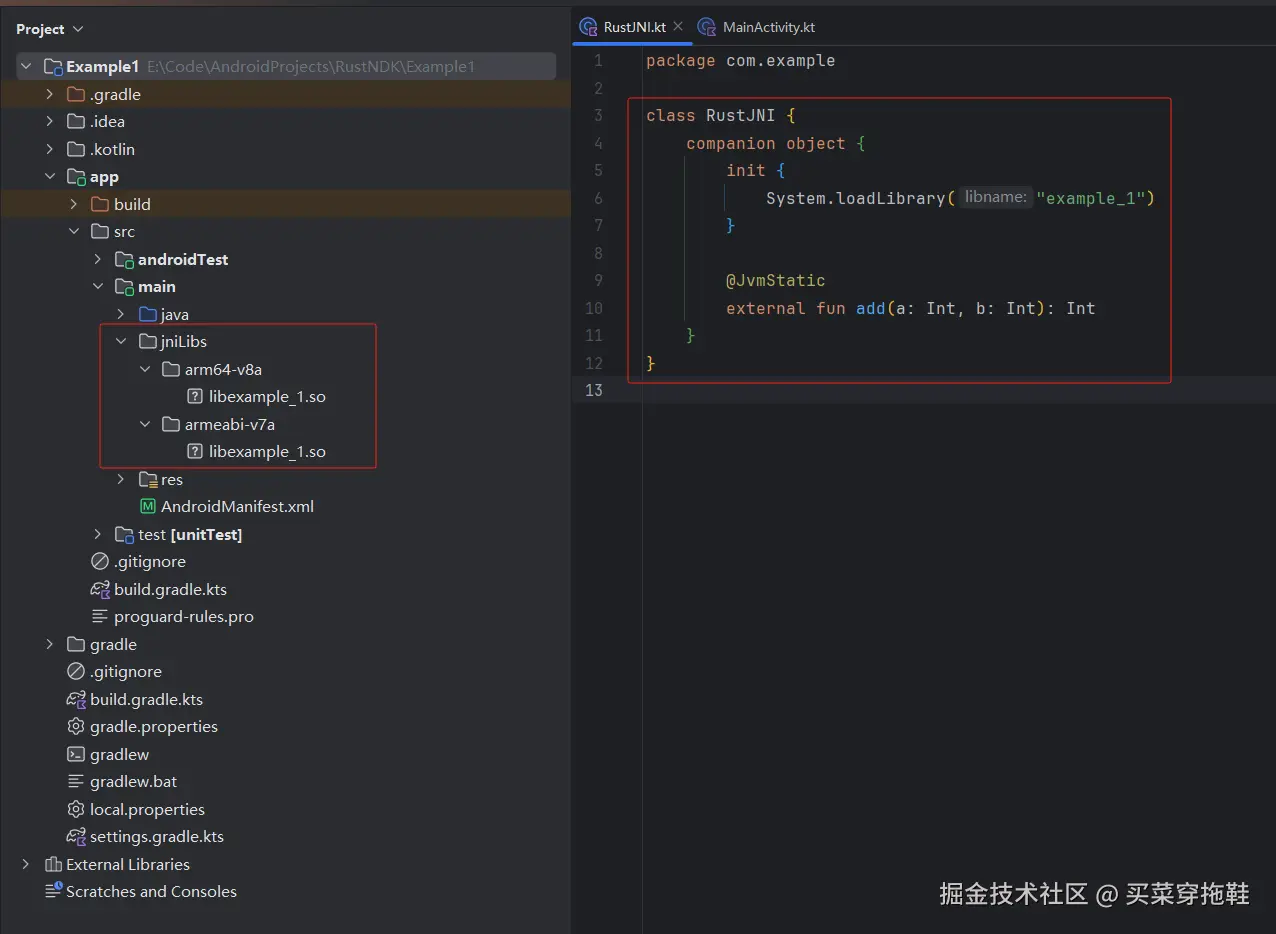This screenshot has width=1276, height=934.
Task: Click the res resources folder icon
Action: coord(148,479)
